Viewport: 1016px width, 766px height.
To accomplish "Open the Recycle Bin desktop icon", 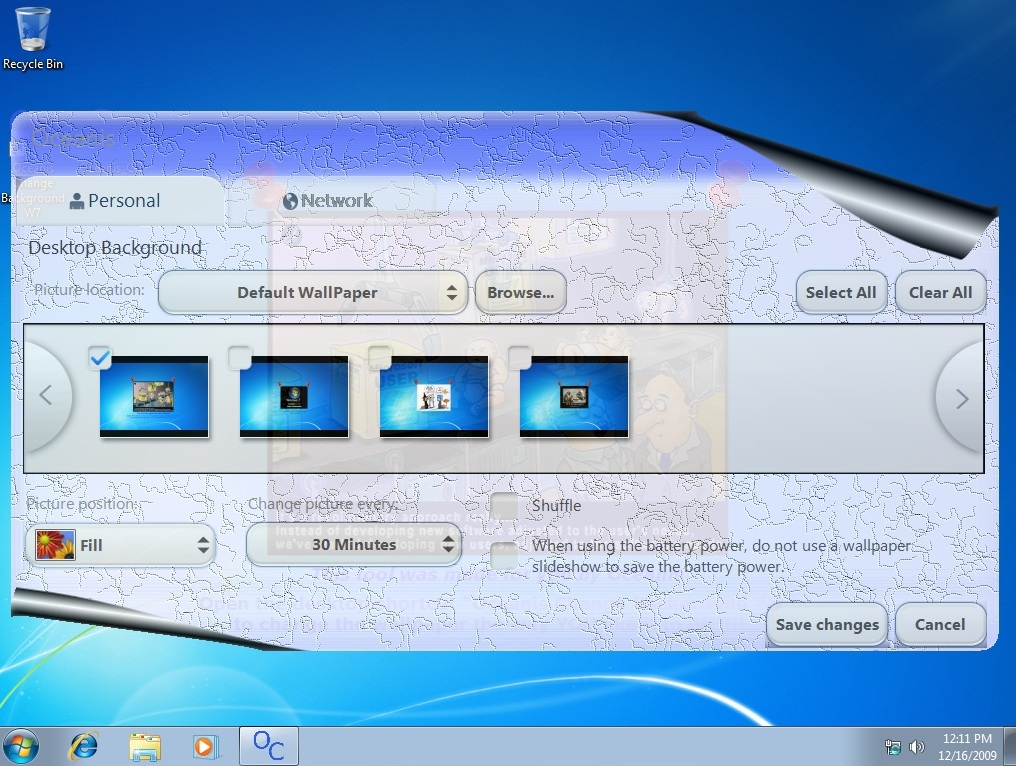I will pos(32,38).
